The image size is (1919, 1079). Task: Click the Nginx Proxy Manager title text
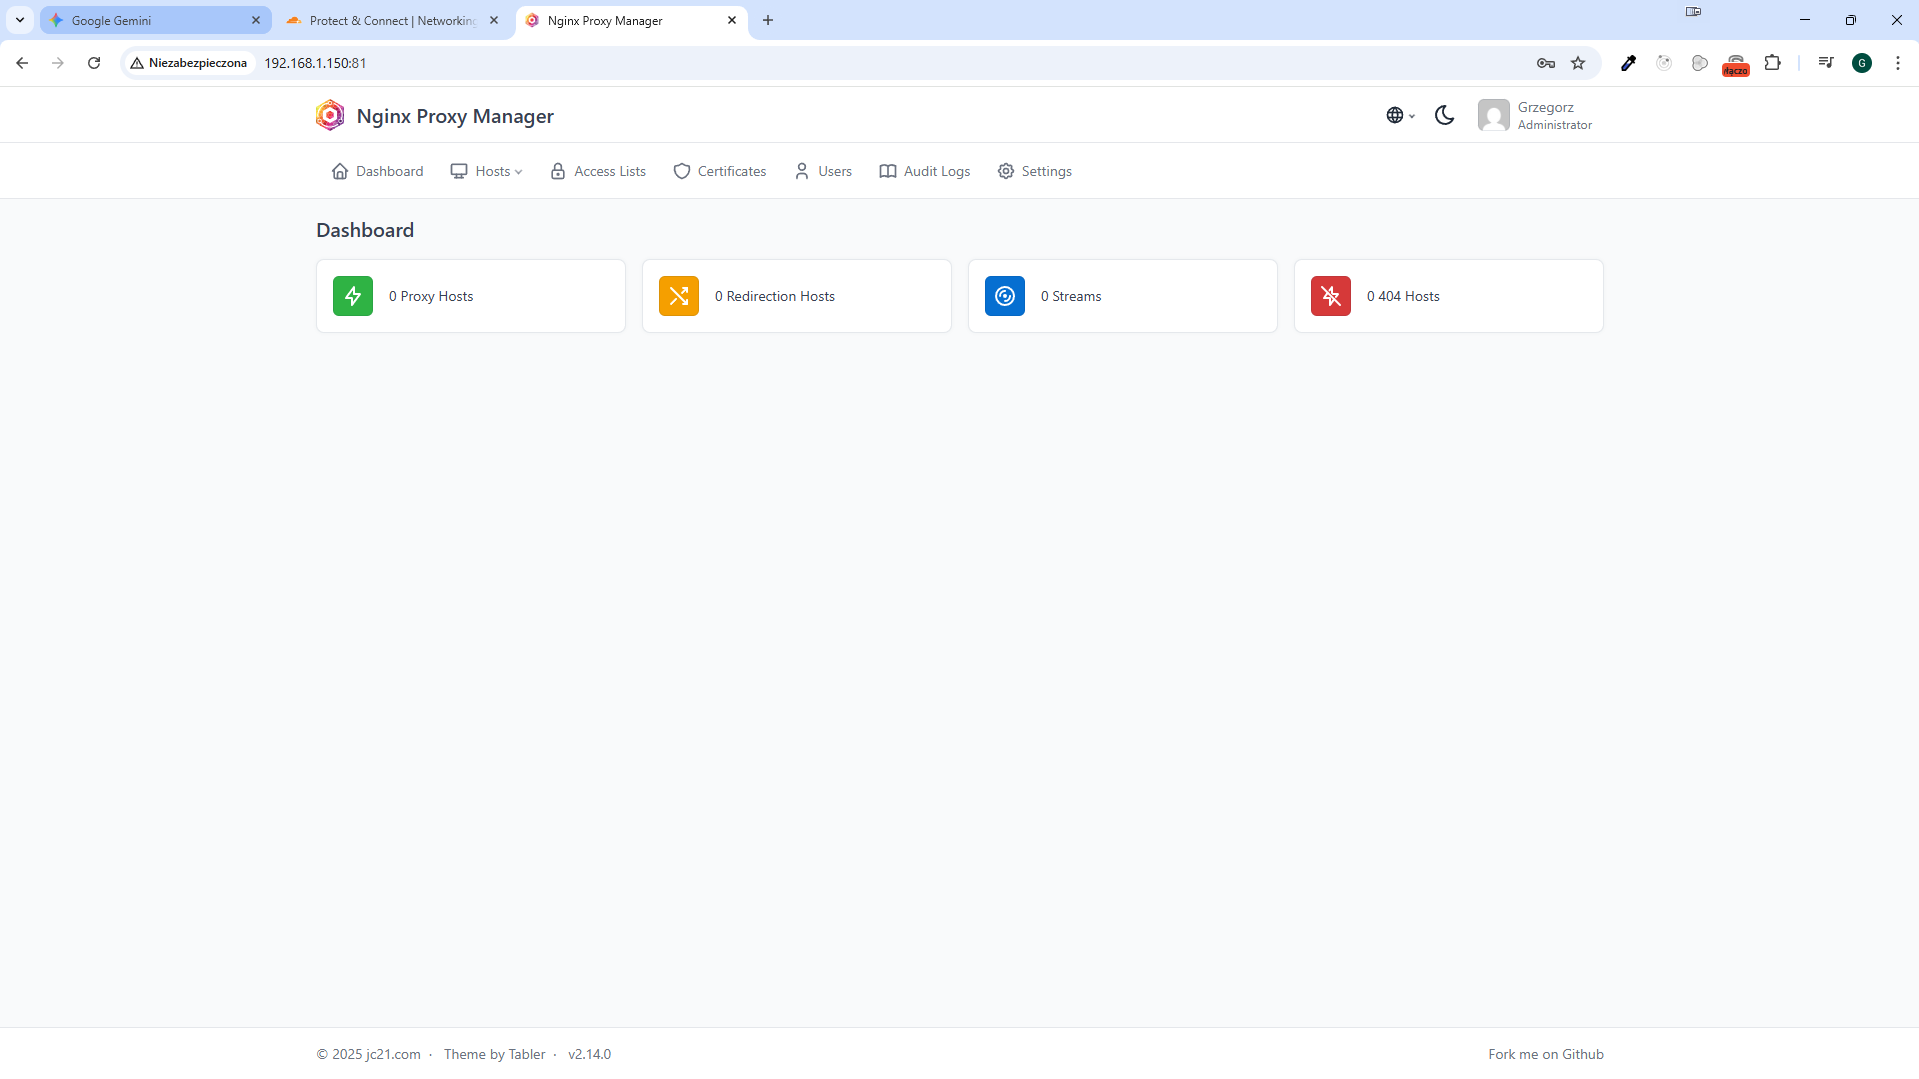455,116
